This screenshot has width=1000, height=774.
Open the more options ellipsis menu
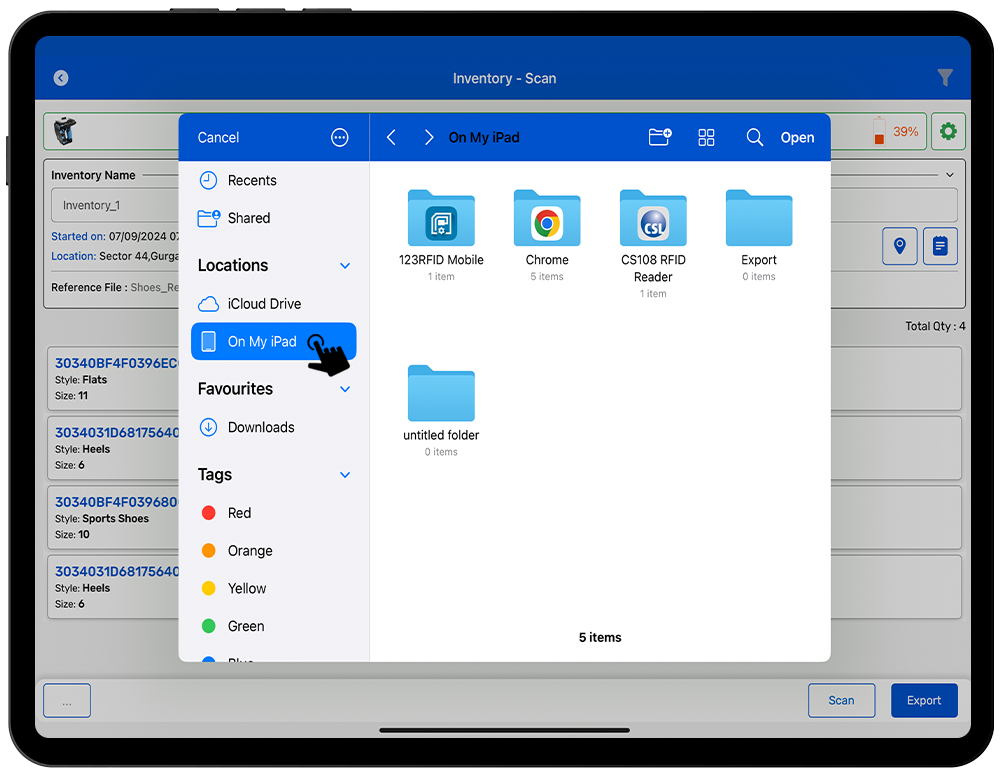coord(340,138)
